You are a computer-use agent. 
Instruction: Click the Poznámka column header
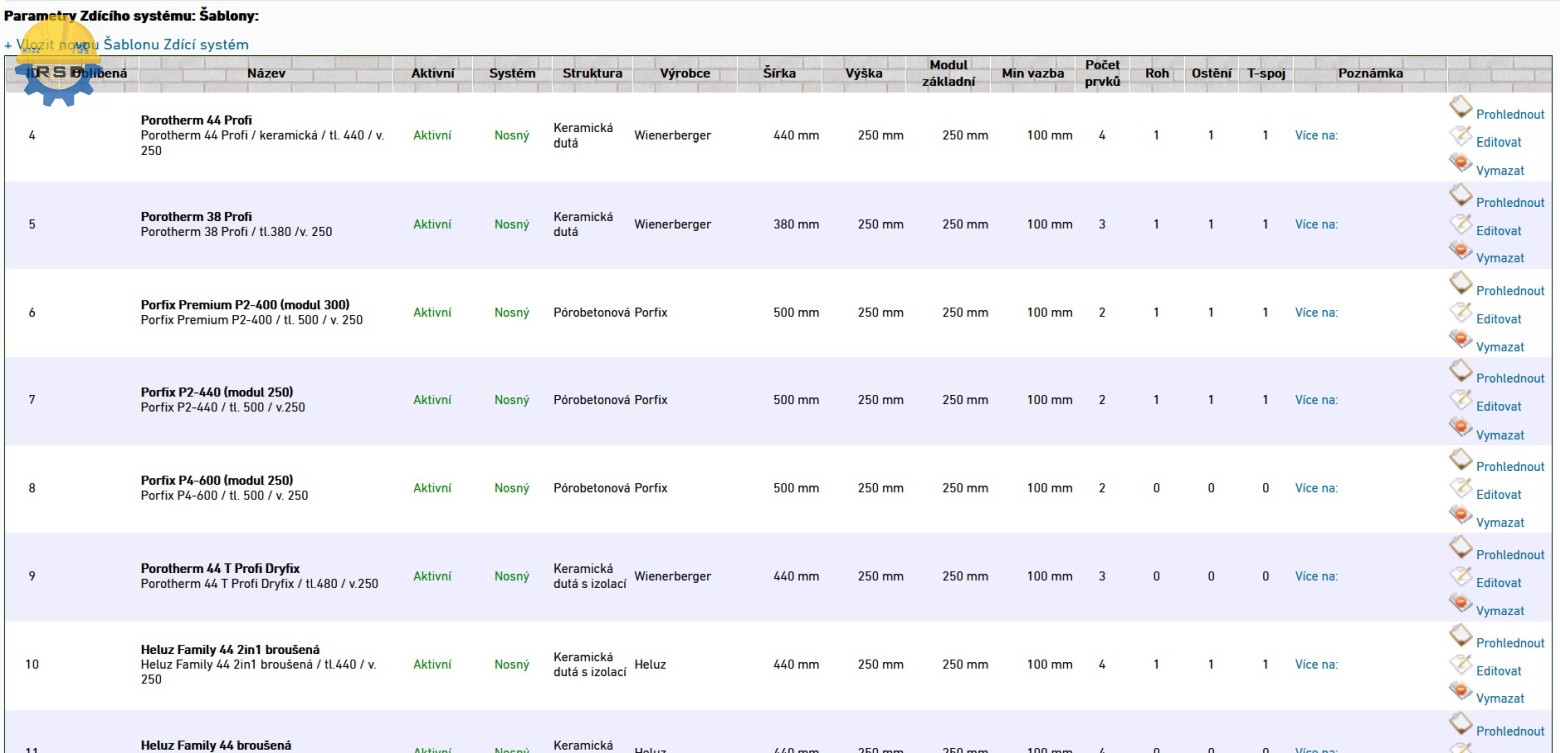point(1370,73)
